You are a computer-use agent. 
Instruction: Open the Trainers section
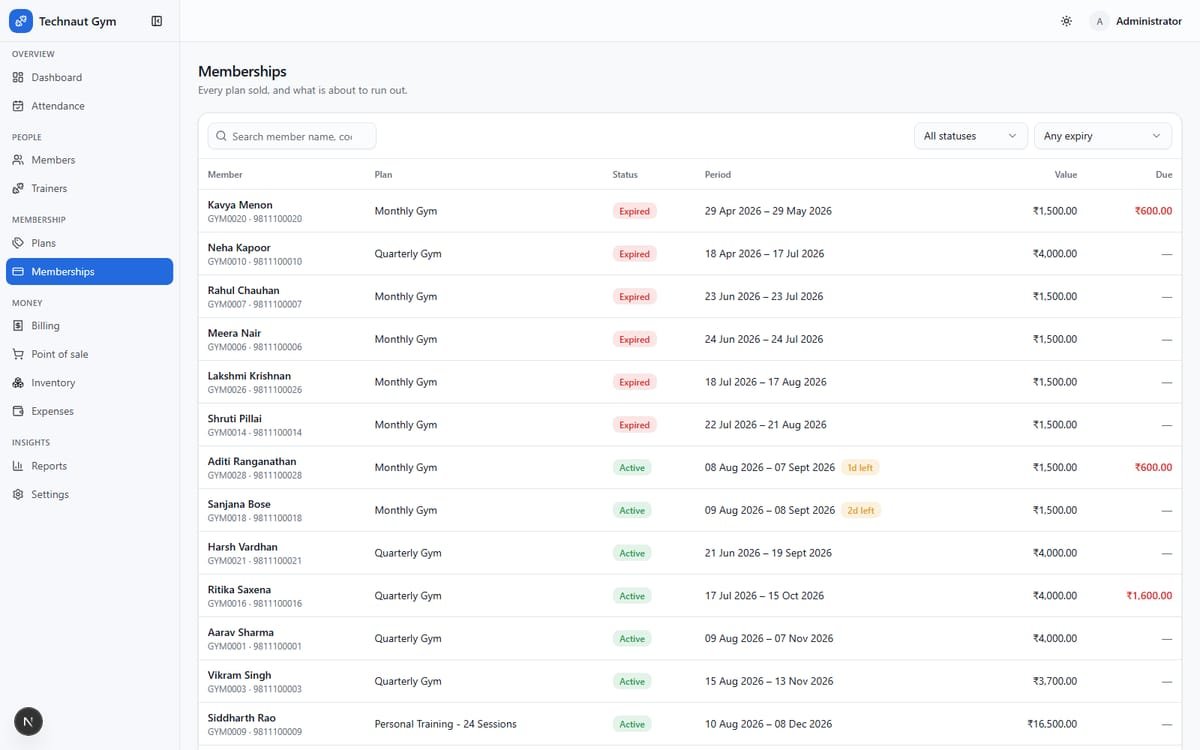89,188
